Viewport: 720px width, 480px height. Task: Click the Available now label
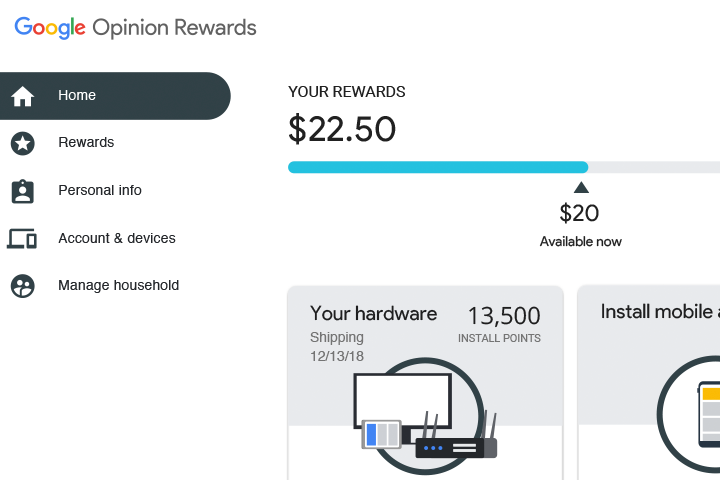point(581,242)
